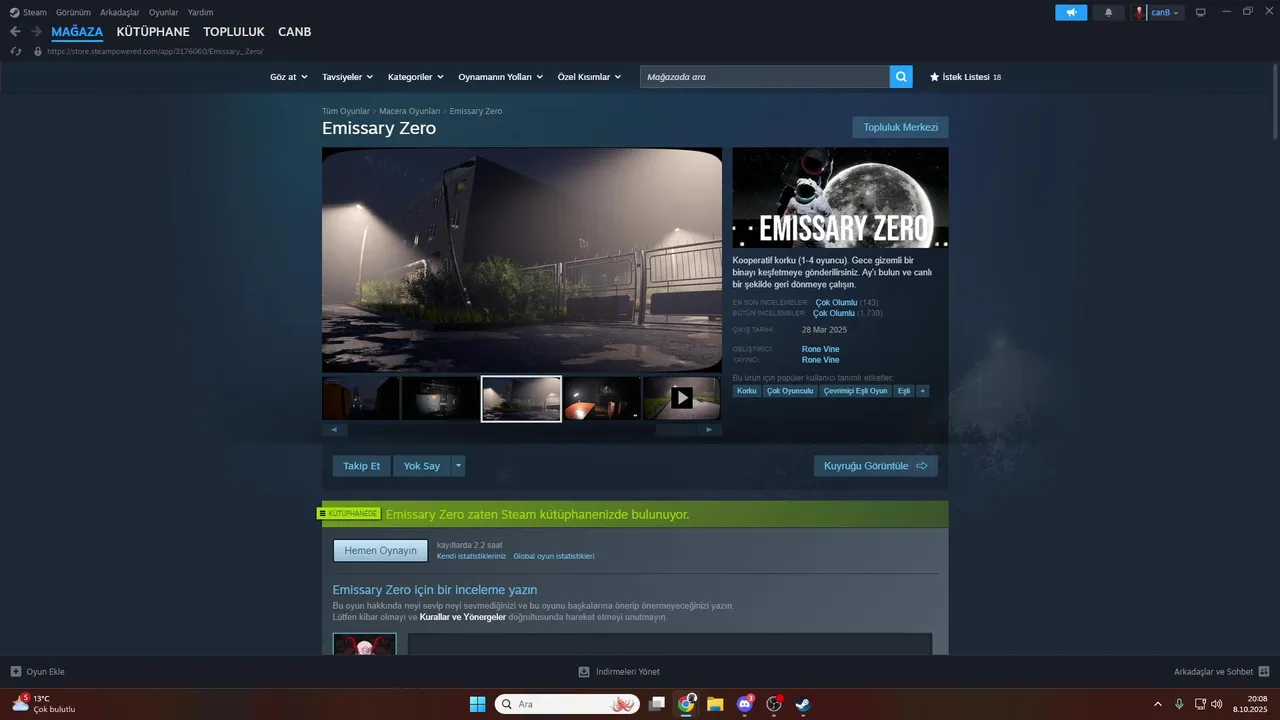Viewport: 1280px width, 720px height.
Task: Open the canB account dropdown
Action: (x=1165, y=12)
